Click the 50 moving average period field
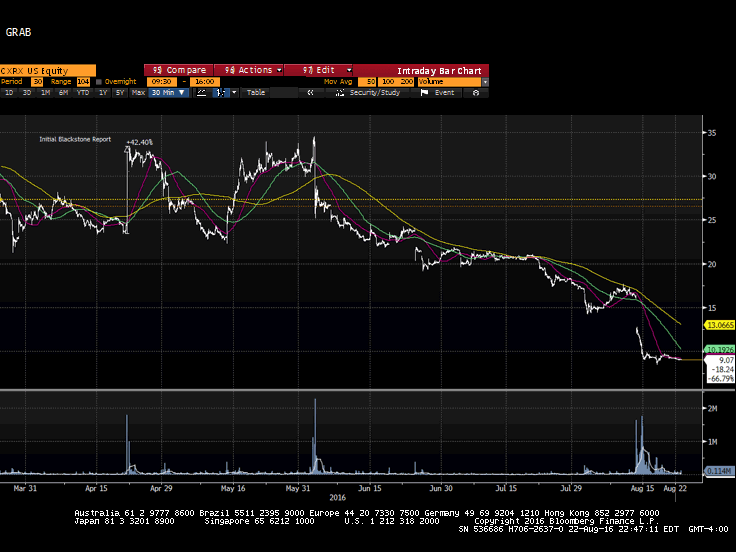 (372, 81)
